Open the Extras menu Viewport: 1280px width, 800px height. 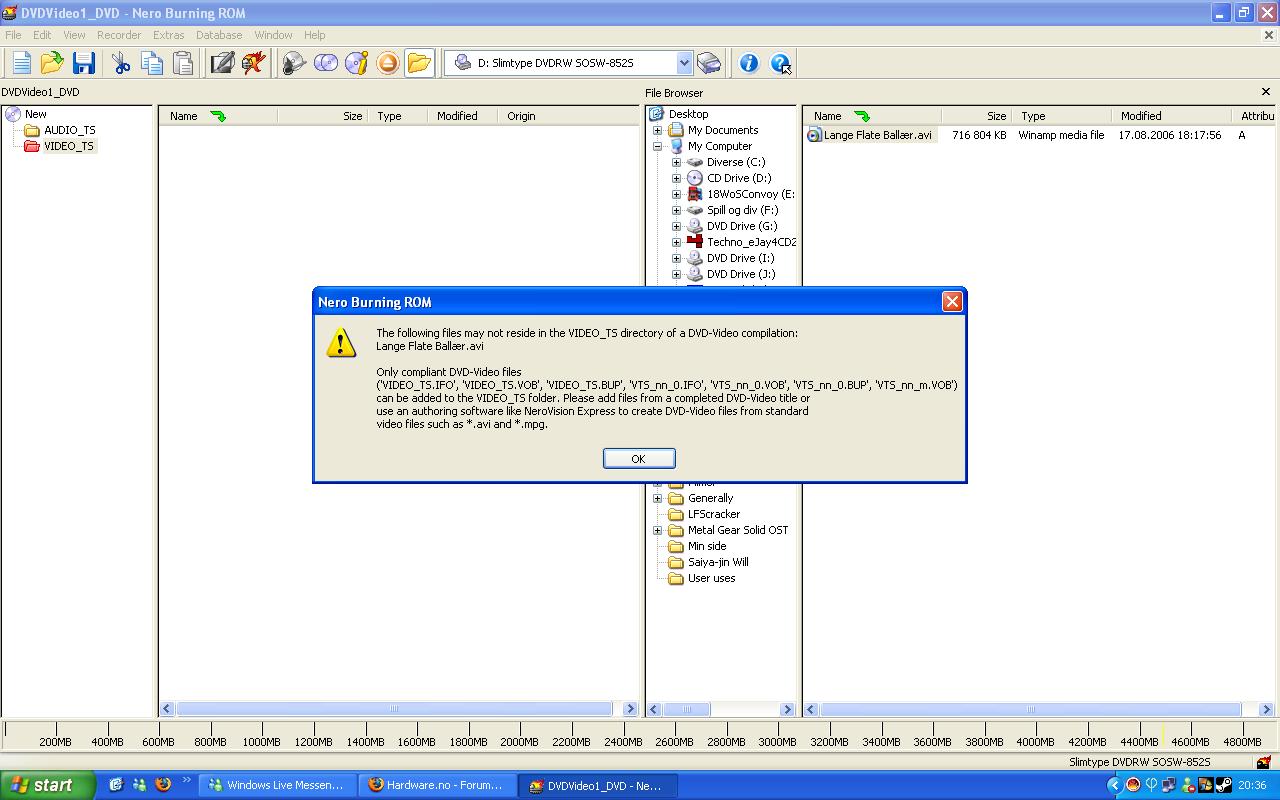point(168,35)
